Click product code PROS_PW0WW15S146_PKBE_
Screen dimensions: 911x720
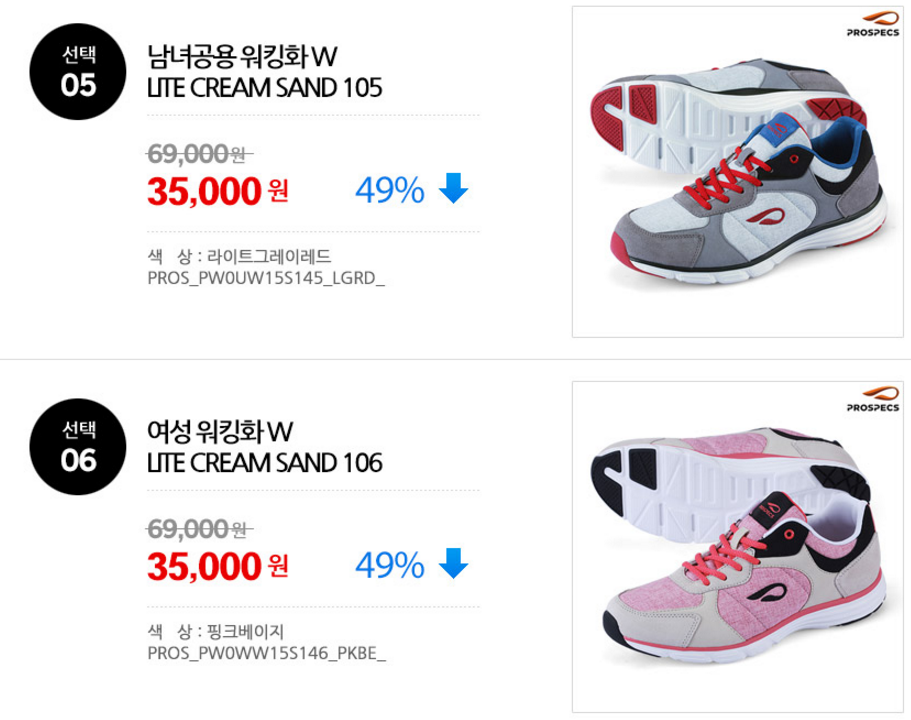coord(267,654)
